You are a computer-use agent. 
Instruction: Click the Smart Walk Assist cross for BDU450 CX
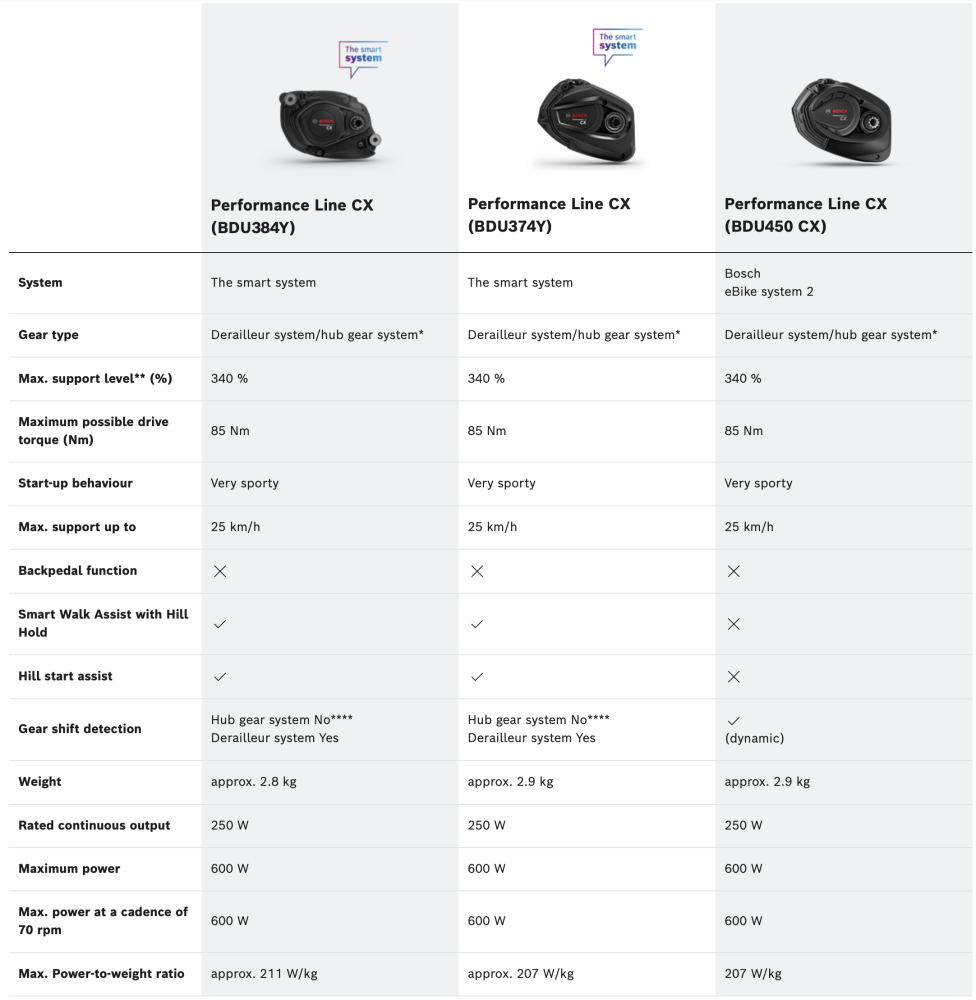[x=733, y=624]
